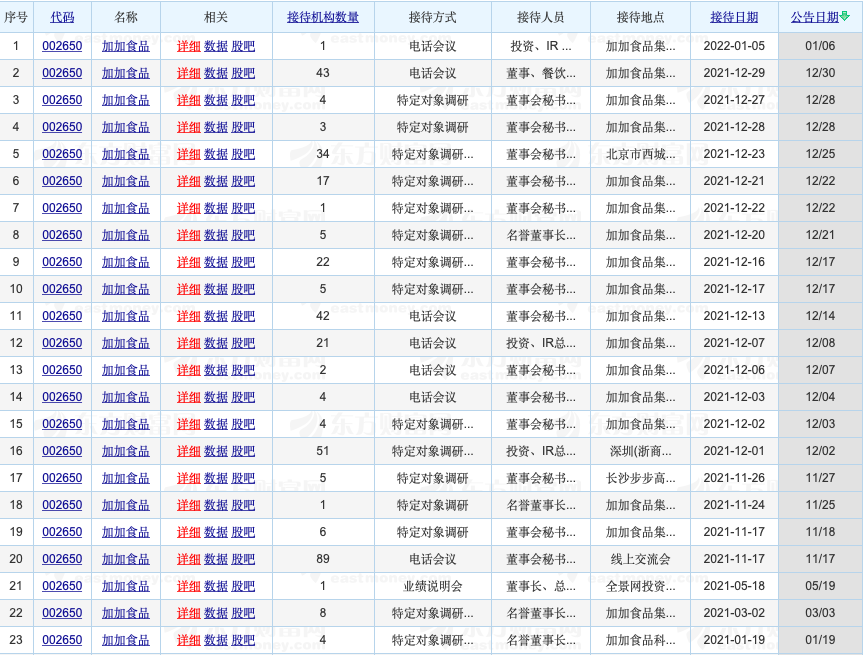Viewport: 865px width, 655px height.
Task: Select 接待地点 column header
Action: coord(640,17)
